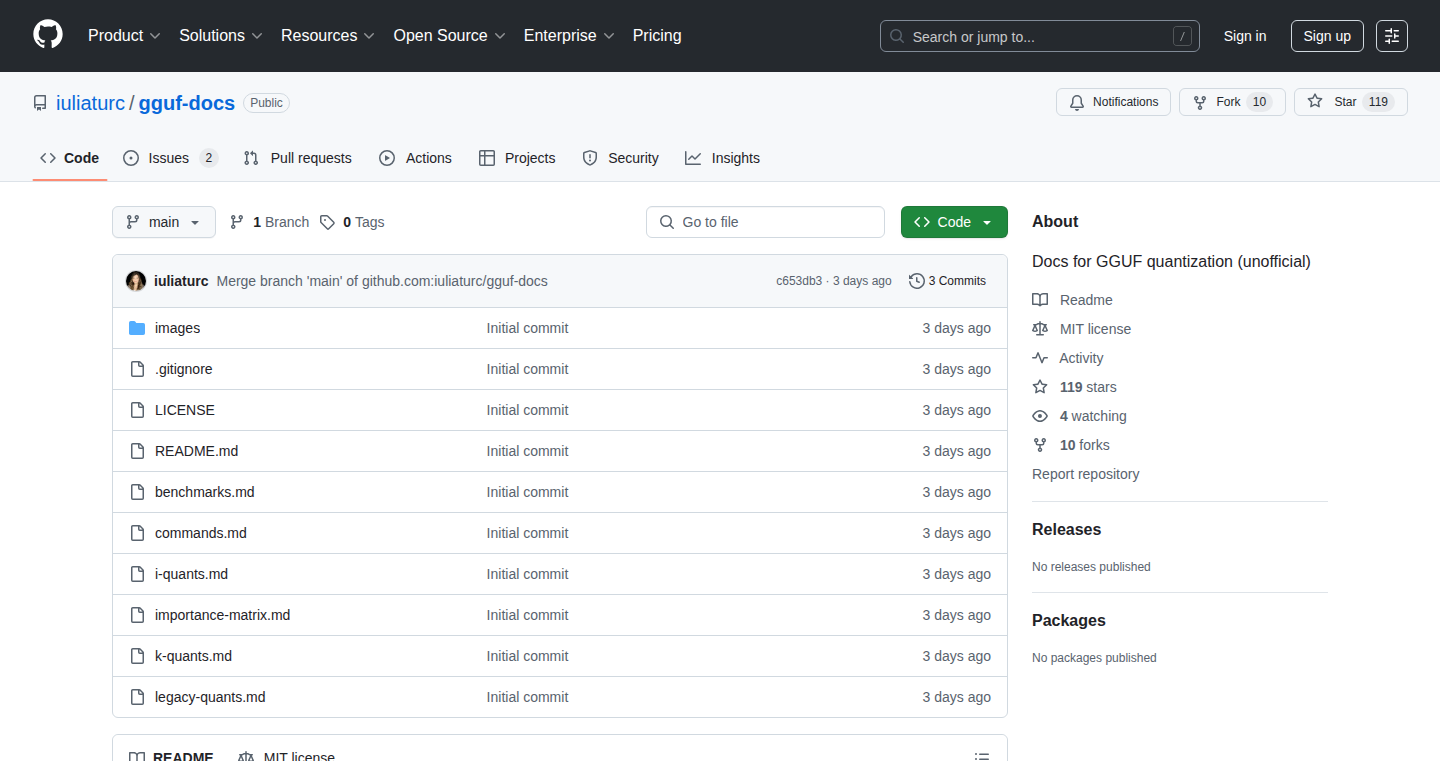The width and height of the screenshot is (1440, 761).
Task: Open the merge branch commit message
Action: (382, 281)
